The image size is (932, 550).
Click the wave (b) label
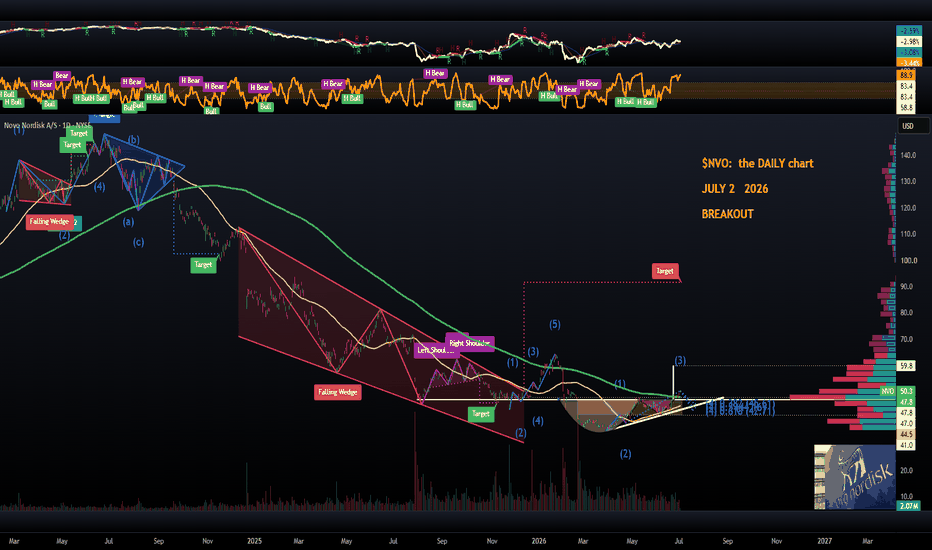coord(134,140)
